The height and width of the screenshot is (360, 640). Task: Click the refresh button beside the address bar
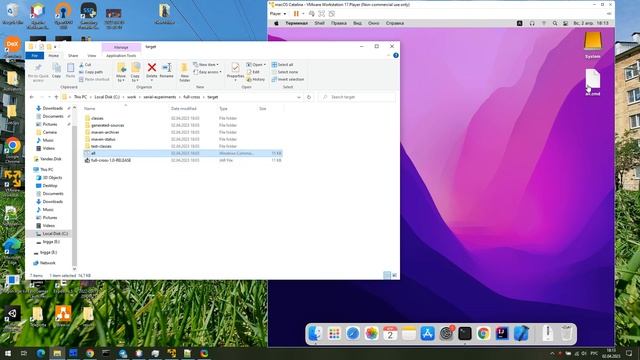coord(309,97)
